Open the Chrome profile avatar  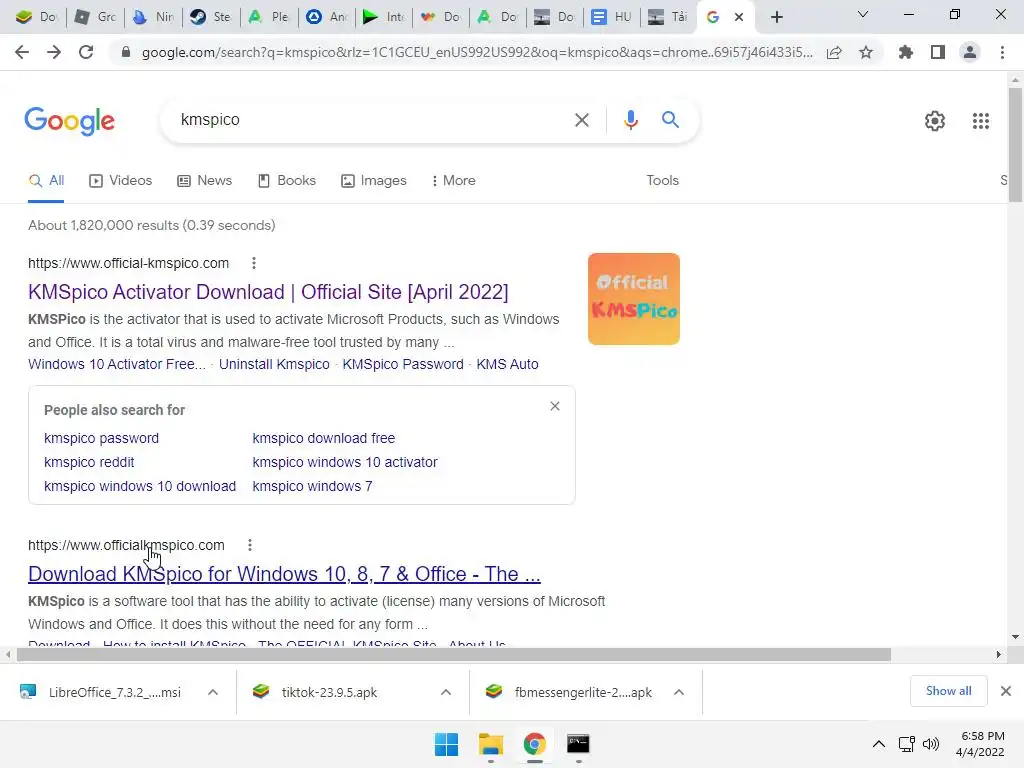pos(970,52)
